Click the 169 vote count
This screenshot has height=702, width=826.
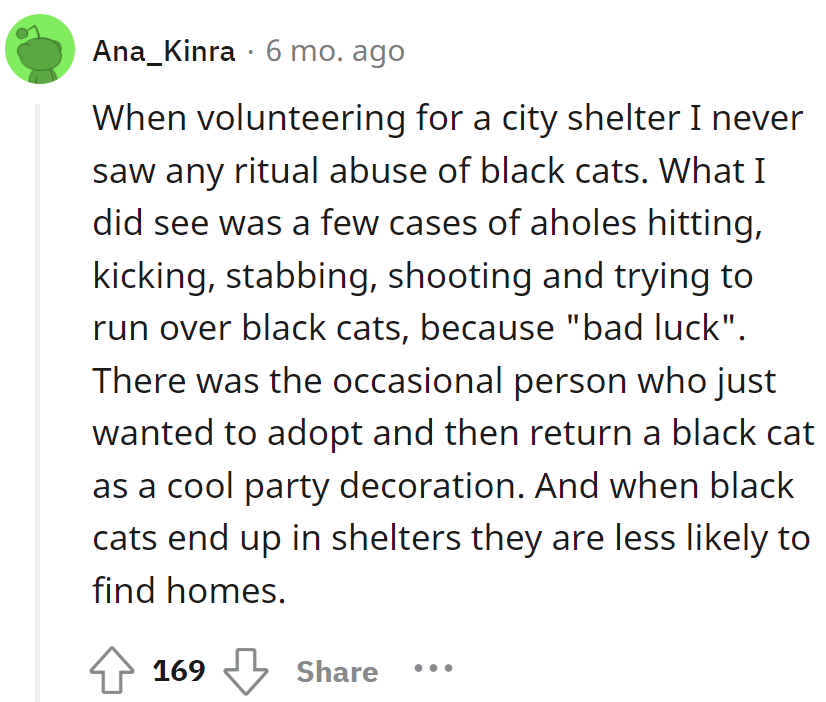pyautogui.click(x=179, y=670)
